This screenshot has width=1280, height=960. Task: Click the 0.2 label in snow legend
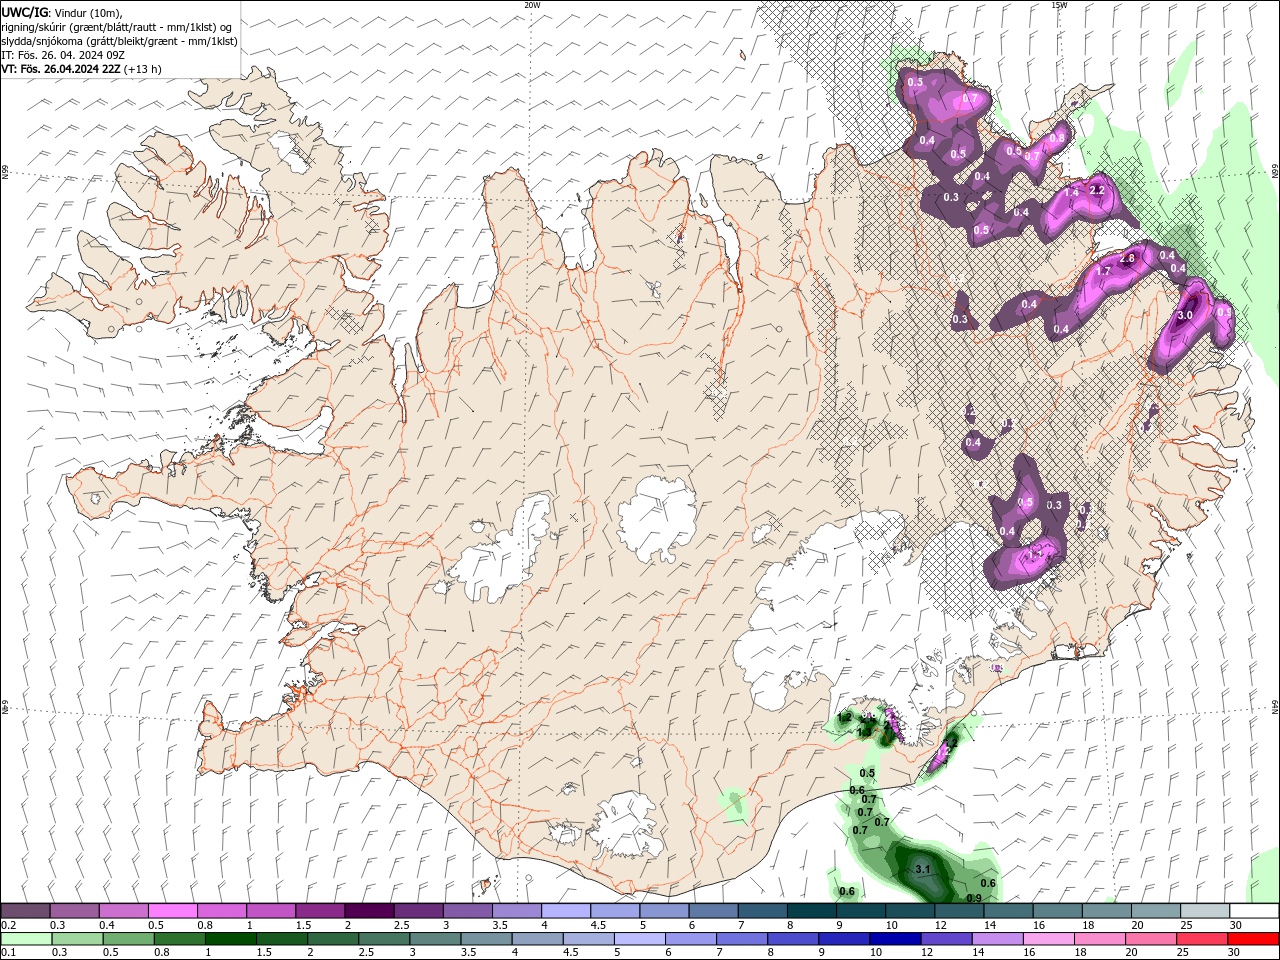(x=8, y=925)
